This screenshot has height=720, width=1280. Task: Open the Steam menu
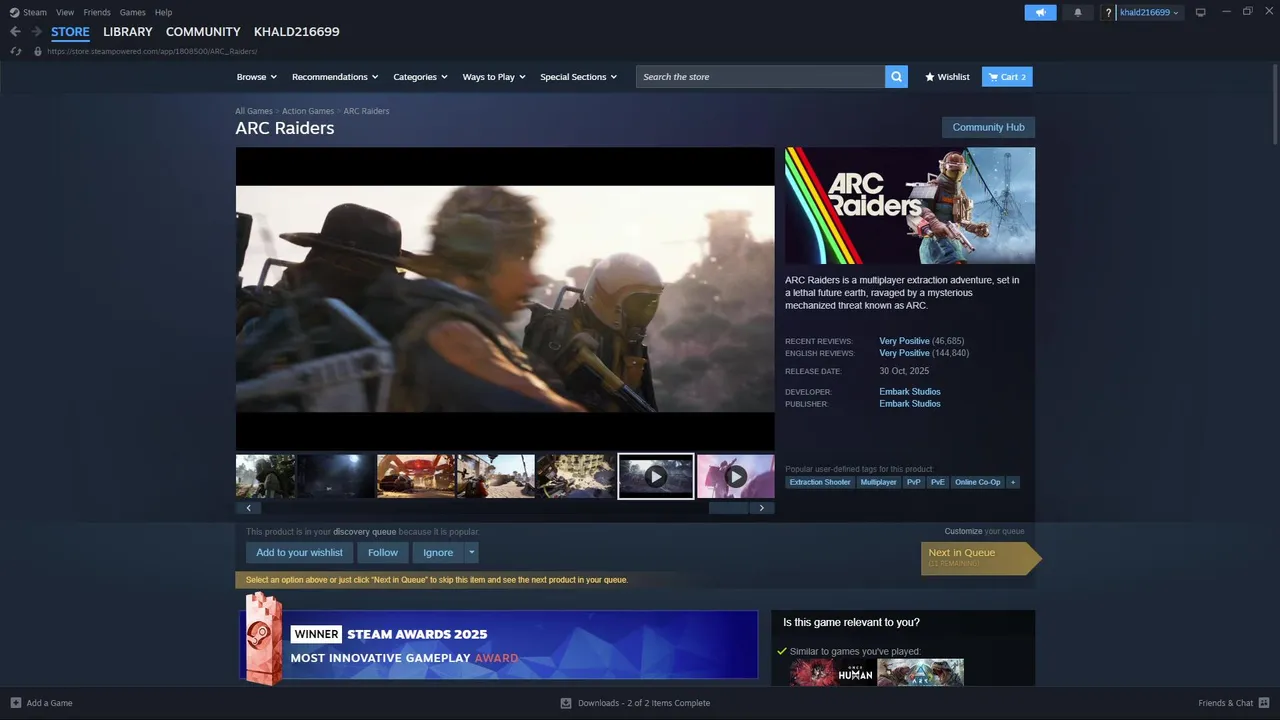coord(35,12)
